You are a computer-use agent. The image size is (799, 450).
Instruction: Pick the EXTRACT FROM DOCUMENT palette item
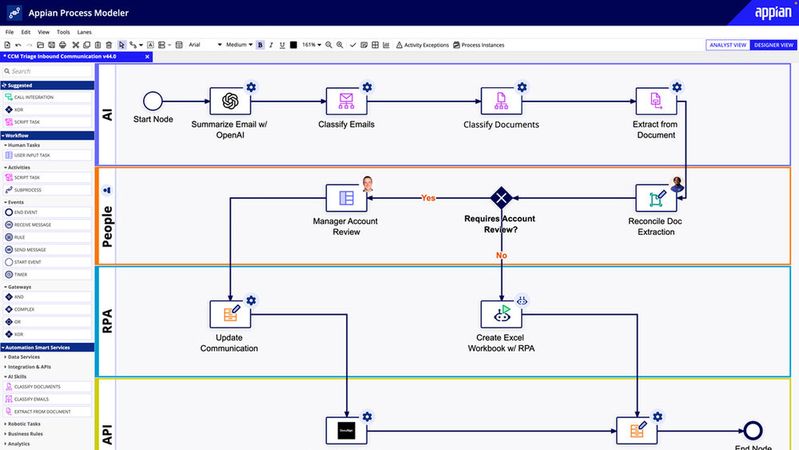(47, 411)
